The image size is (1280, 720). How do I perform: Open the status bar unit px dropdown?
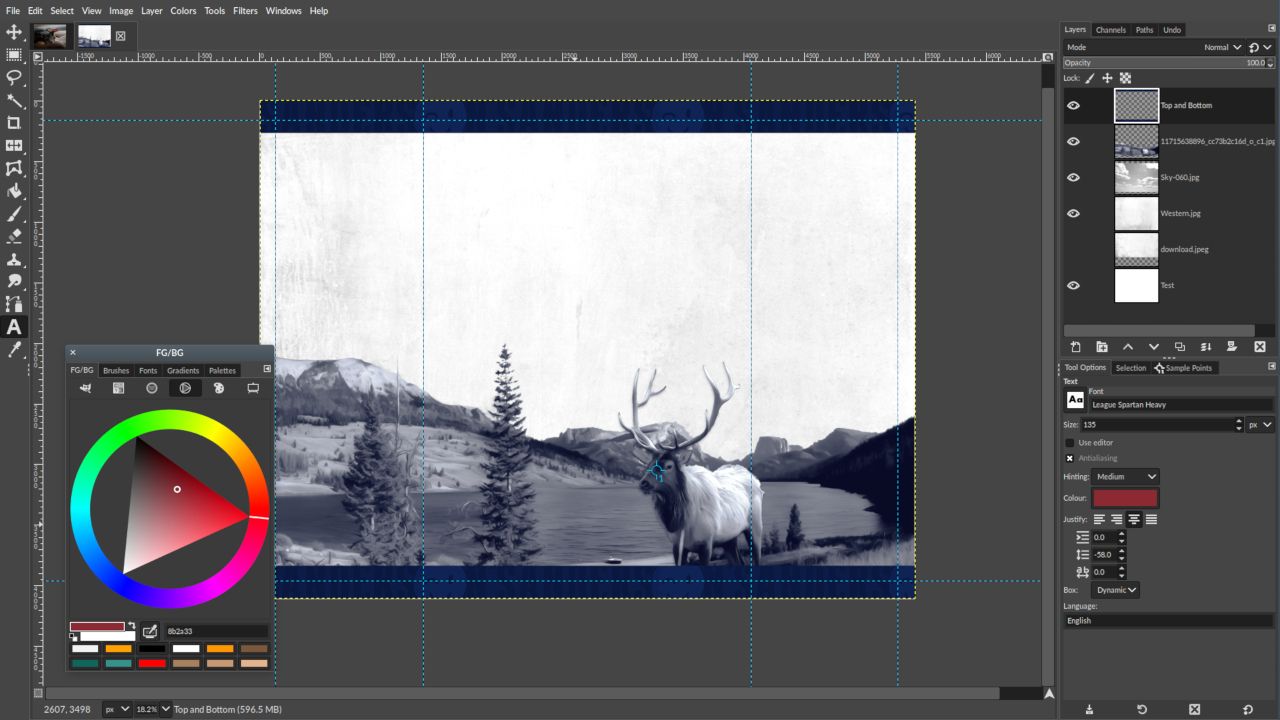pos(117,709)
